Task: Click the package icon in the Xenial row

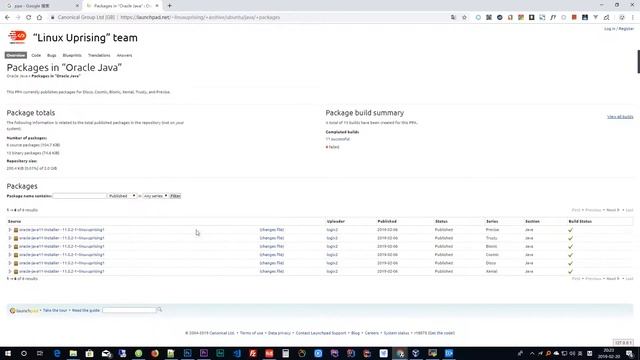Action: (16, 271)
